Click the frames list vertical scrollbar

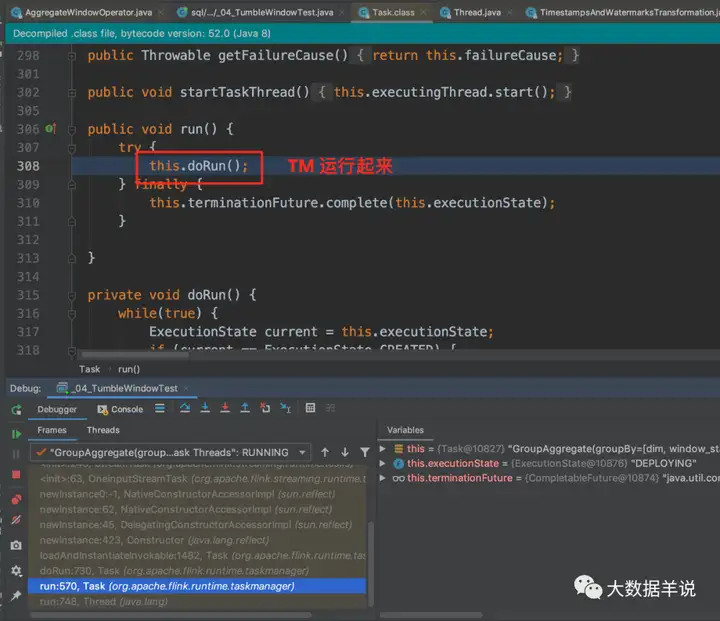(371, 563)
